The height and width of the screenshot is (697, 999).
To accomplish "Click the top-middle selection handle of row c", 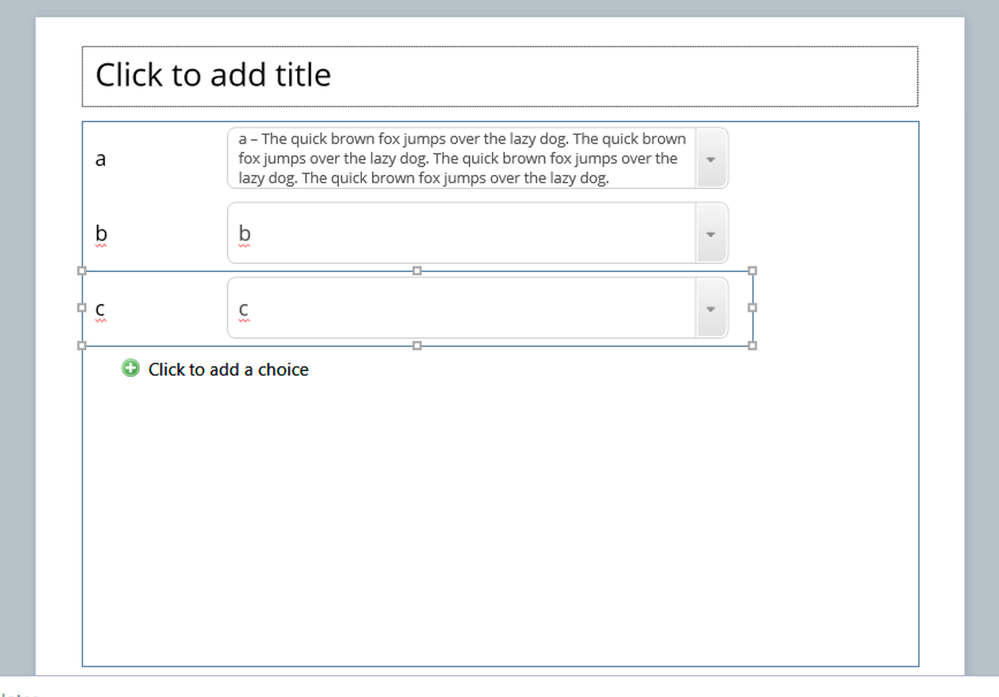I will tap(417, 271).
